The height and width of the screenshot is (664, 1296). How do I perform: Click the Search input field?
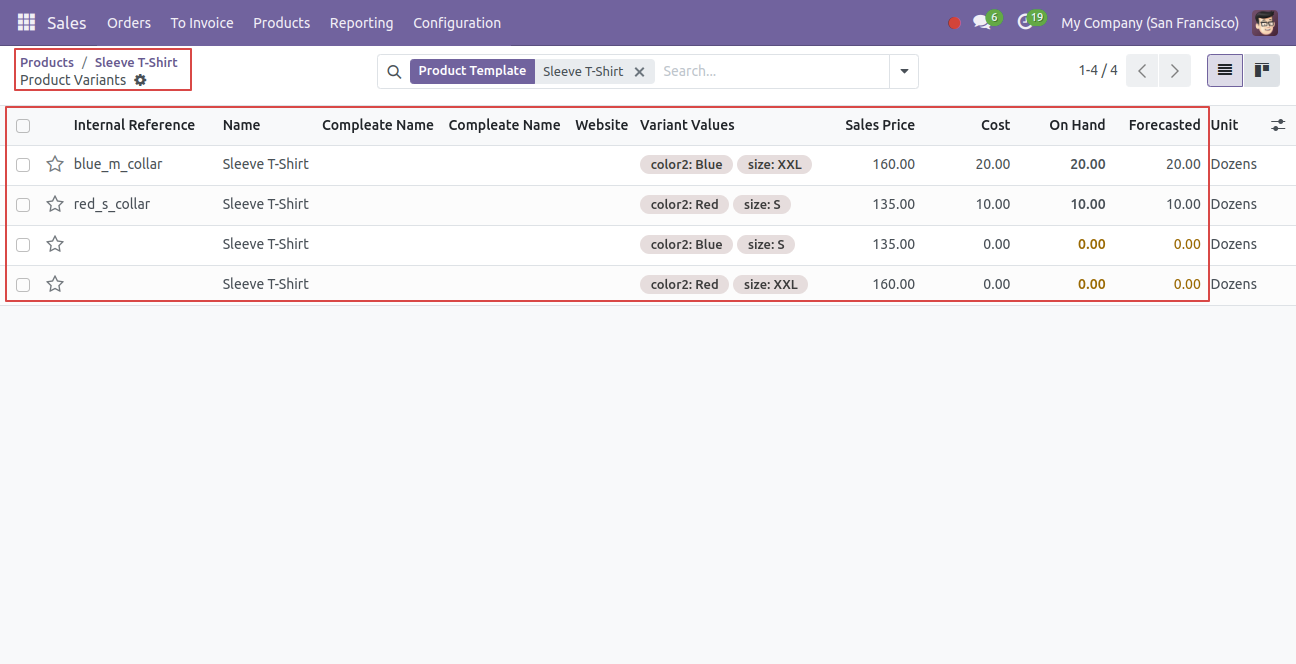(770, 71)
